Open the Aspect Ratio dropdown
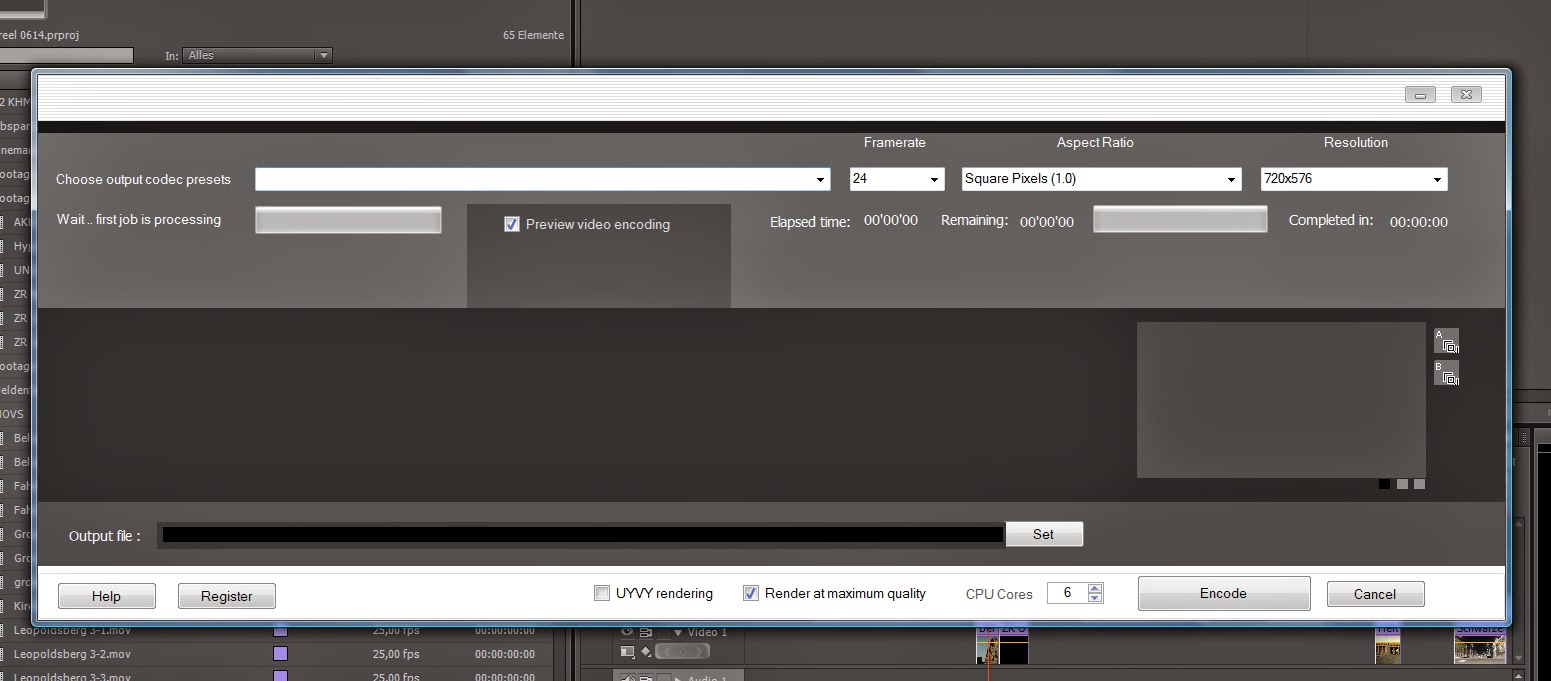This screenshot has width=1551, height=681. pyautogui.click(x=1231, y=179)
